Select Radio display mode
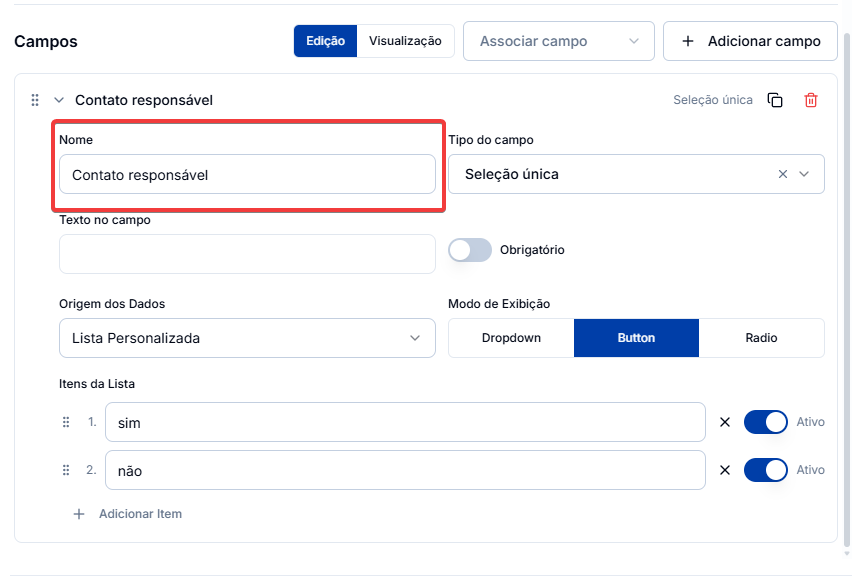867x576 pixels. [761, 338]
